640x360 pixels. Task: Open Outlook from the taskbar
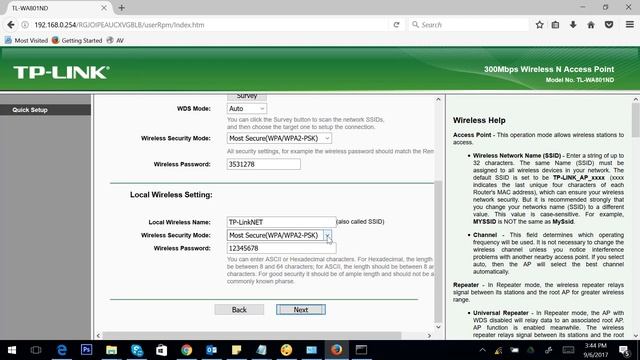point(211,350)
